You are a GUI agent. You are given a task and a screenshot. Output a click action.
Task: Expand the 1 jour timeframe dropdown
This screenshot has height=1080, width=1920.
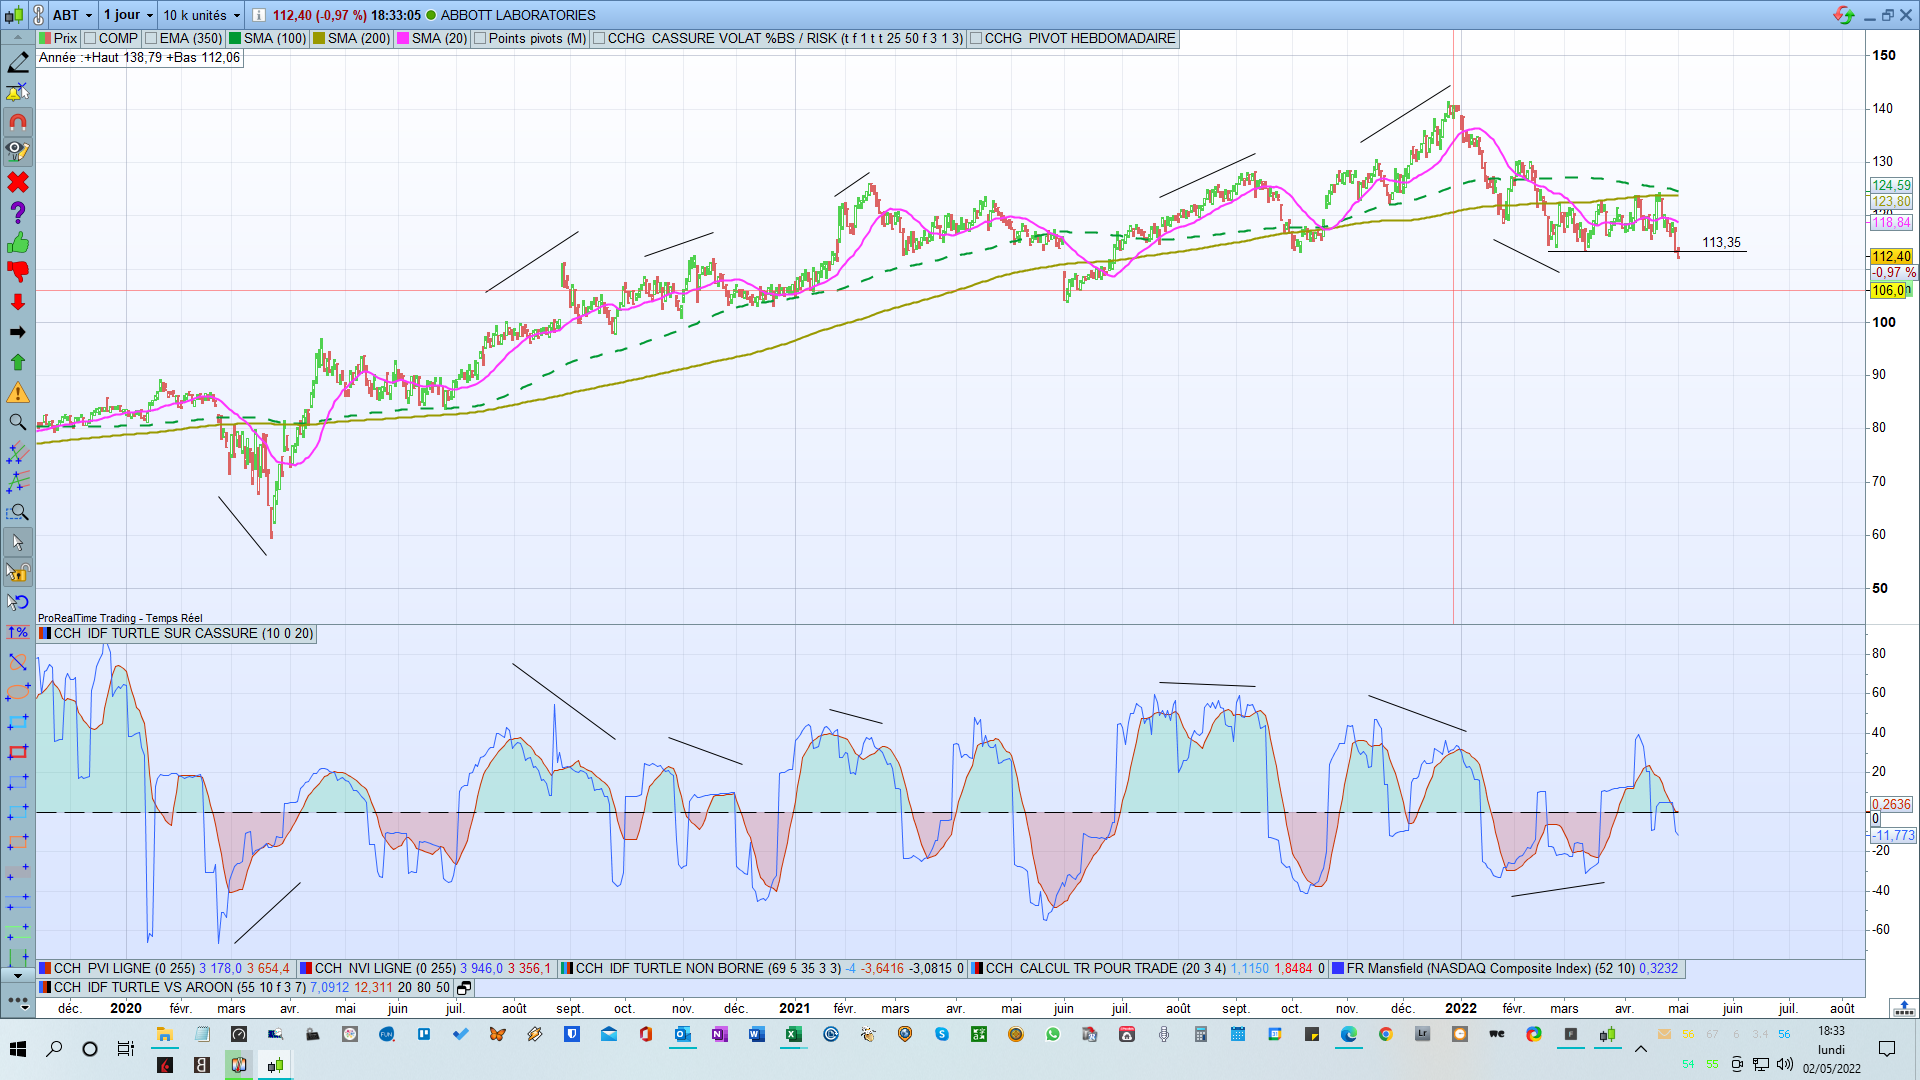[150, 15]
